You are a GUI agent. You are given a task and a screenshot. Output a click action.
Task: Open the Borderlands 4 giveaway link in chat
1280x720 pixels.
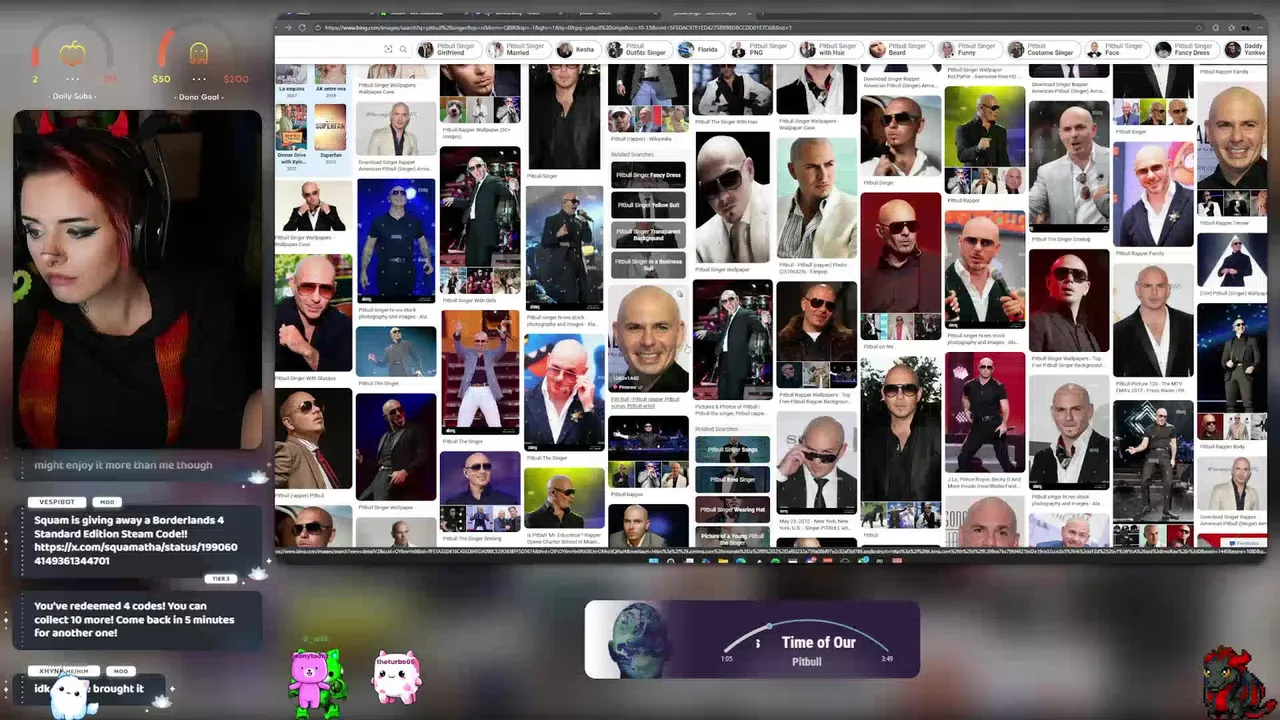[136, 554]
